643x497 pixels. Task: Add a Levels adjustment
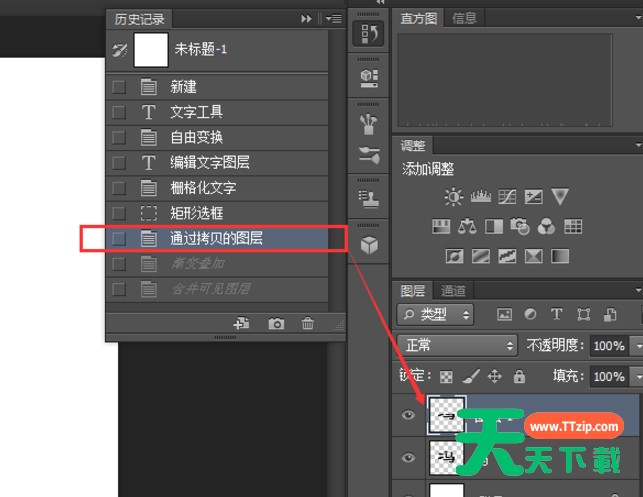coord(481,197)
